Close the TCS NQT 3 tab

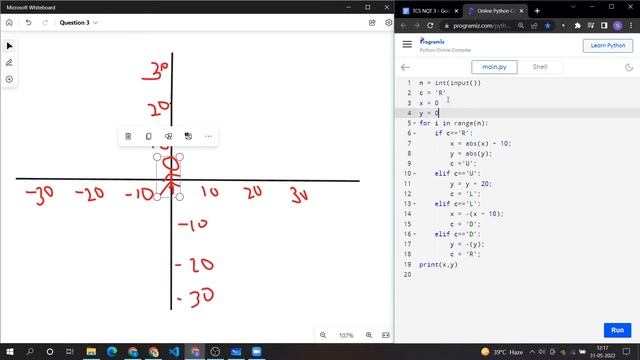click(x=456, y=11)
